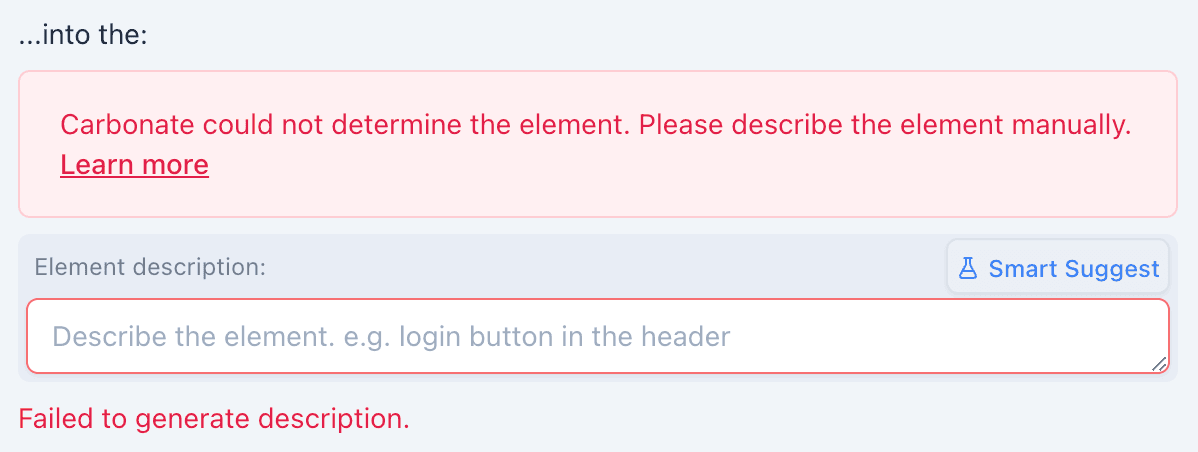Viewport: 1198px width, 452px height.
Task: Click the "Failed to generate description." error text
Action: [x=214, y=418]
